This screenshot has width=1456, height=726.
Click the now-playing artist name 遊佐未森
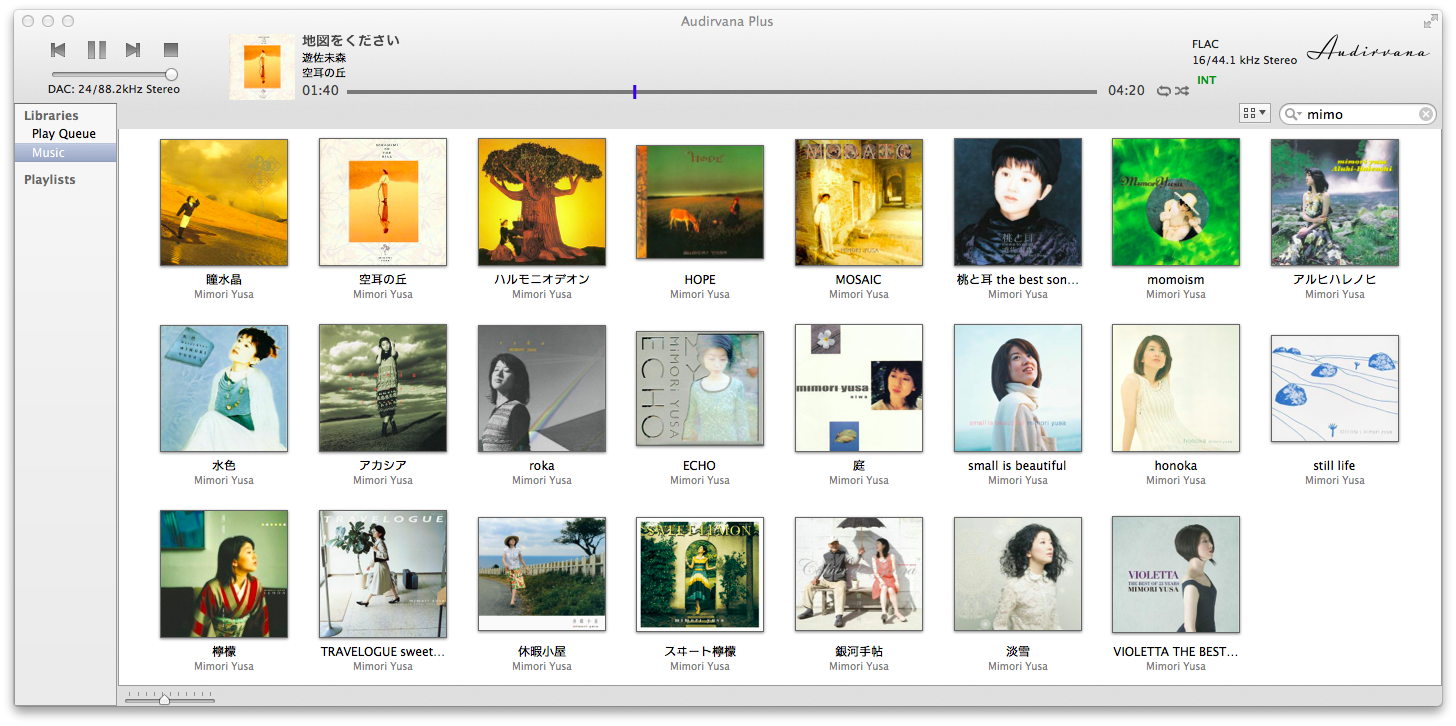click(324, 58)
